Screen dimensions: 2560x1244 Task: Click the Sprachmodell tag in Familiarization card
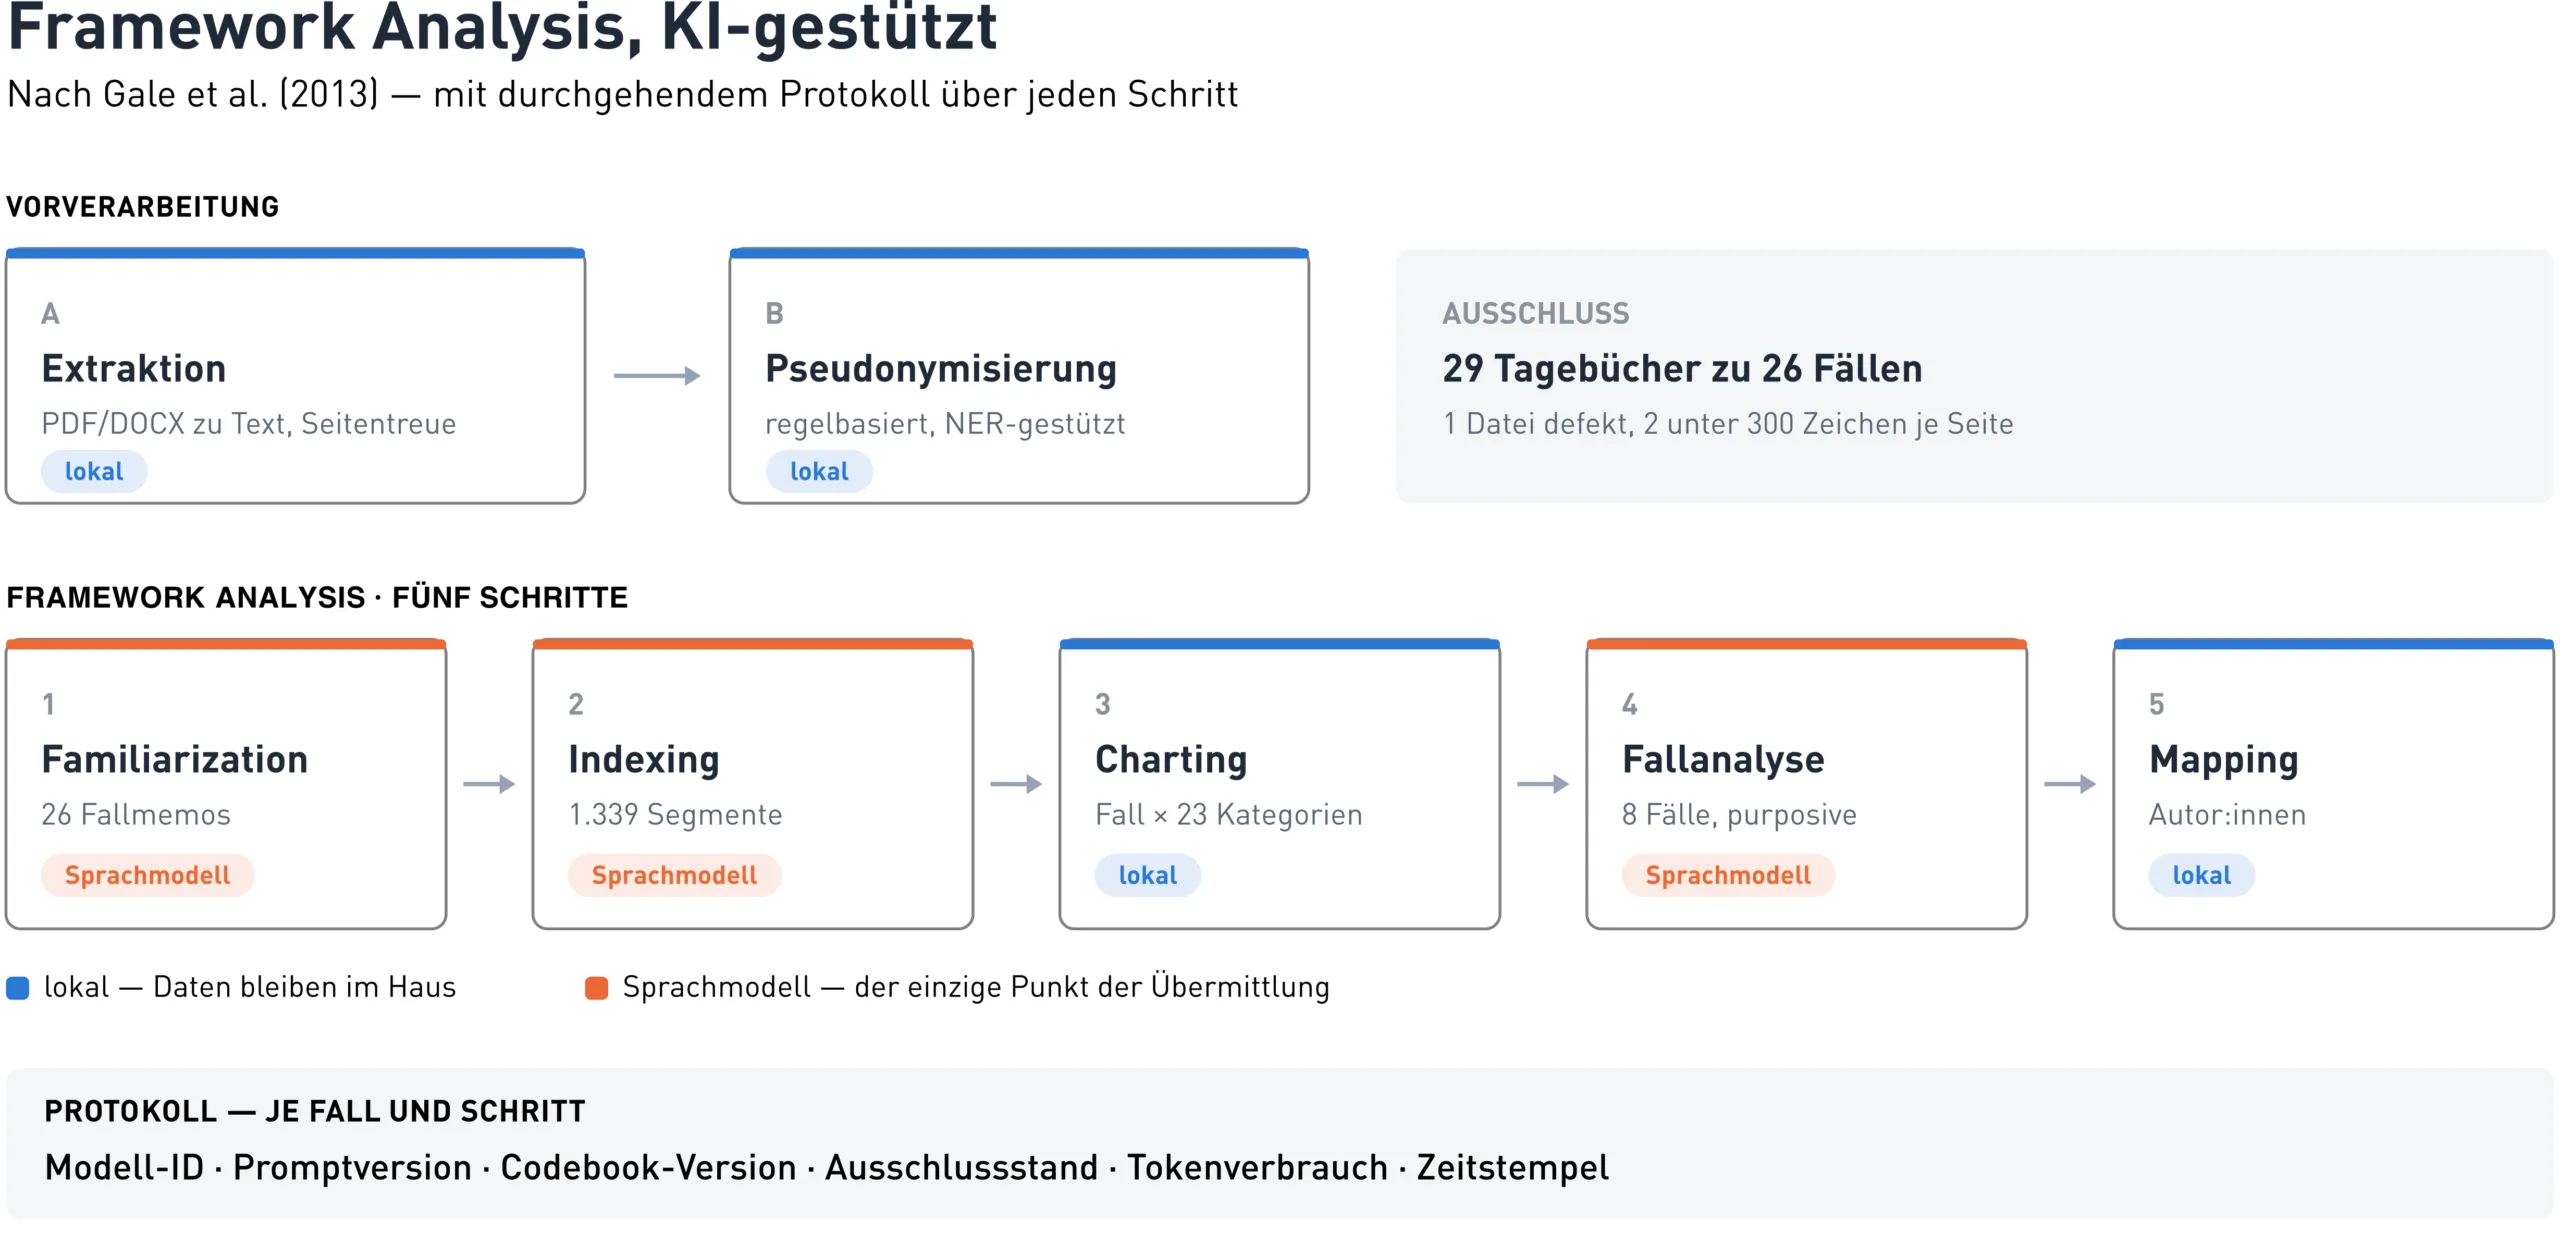pyautogui.click(x=147, y=875)
